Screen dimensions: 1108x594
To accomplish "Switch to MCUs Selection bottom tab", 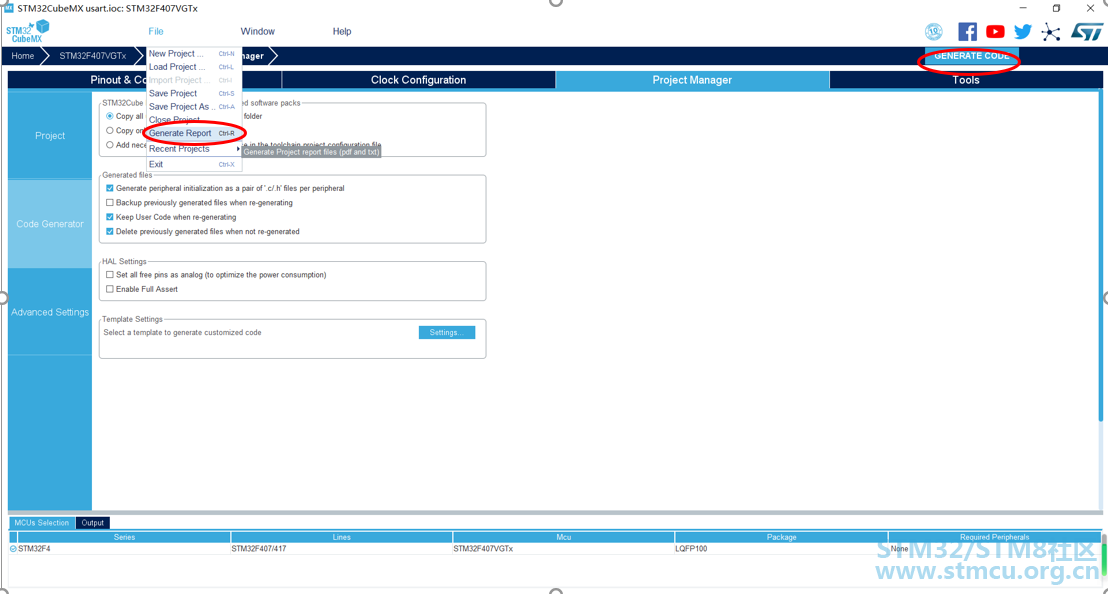I will [x=42, y=523].
